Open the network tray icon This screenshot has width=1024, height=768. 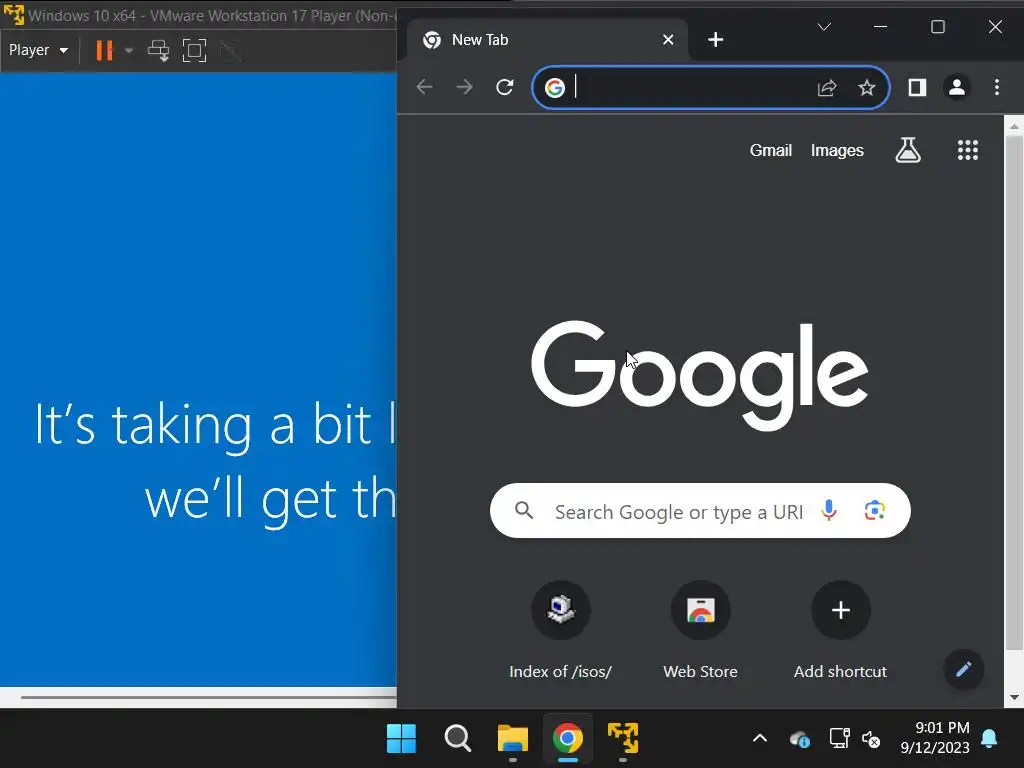(839, 739)
